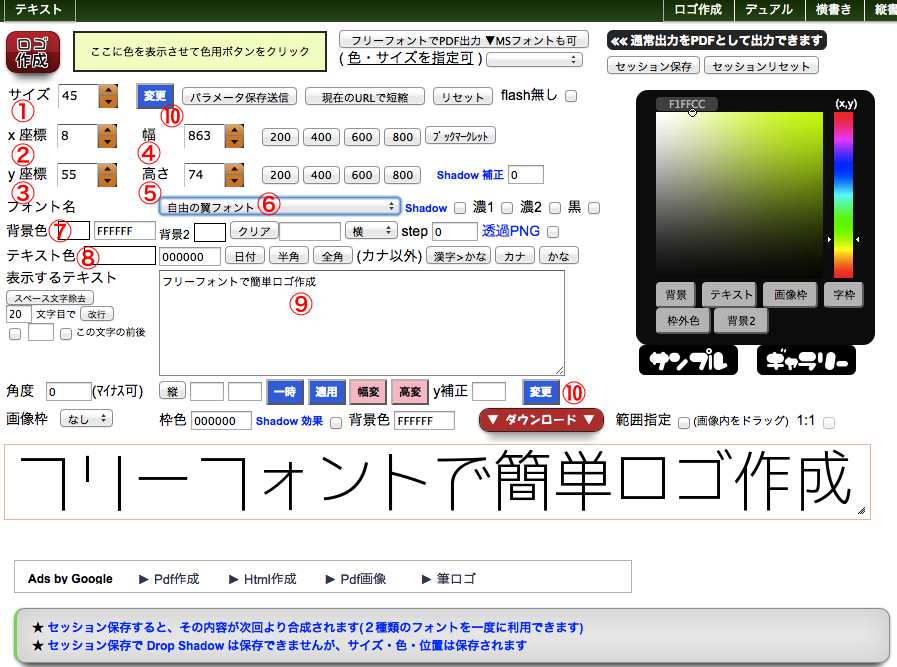Open the ロゴ作成 top menu tab
The height and width of the screenshot is (667, 897).
[697, 9]
